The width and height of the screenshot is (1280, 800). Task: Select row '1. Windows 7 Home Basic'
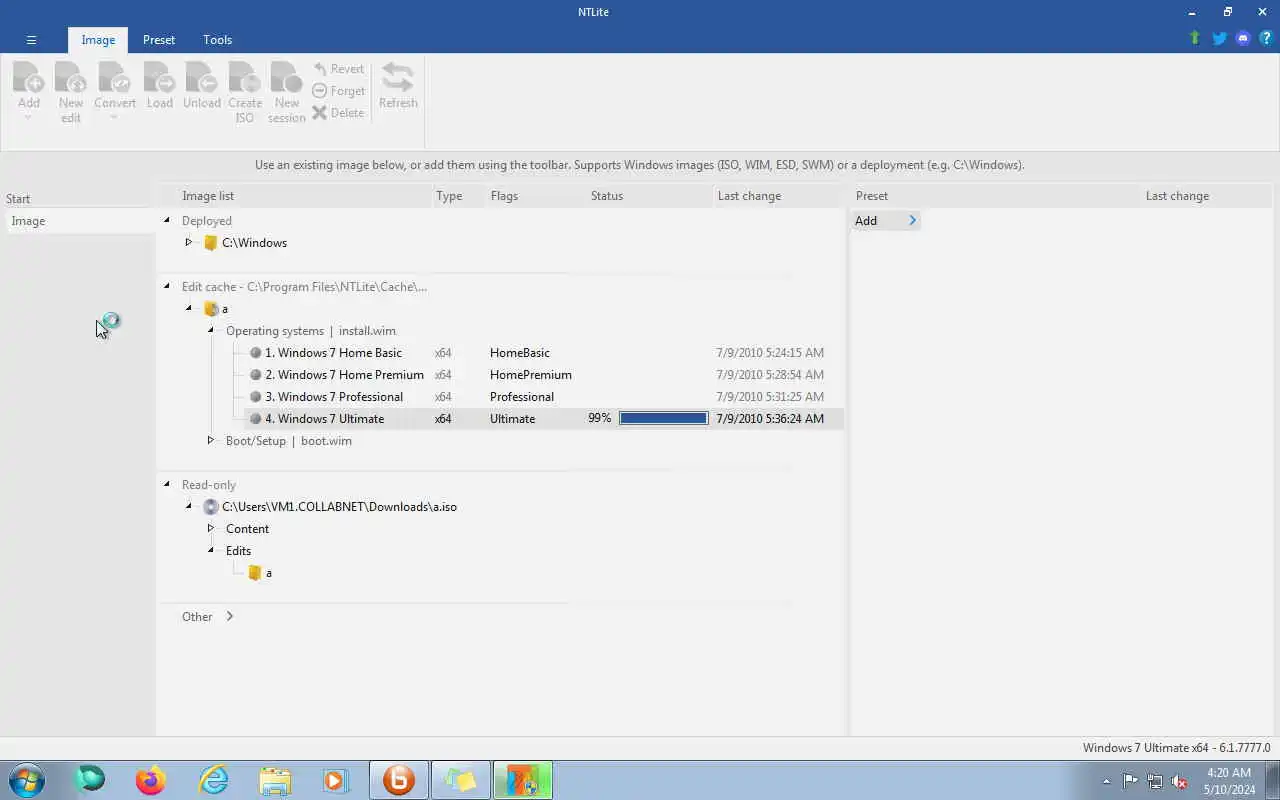click(x=543, y=353)
